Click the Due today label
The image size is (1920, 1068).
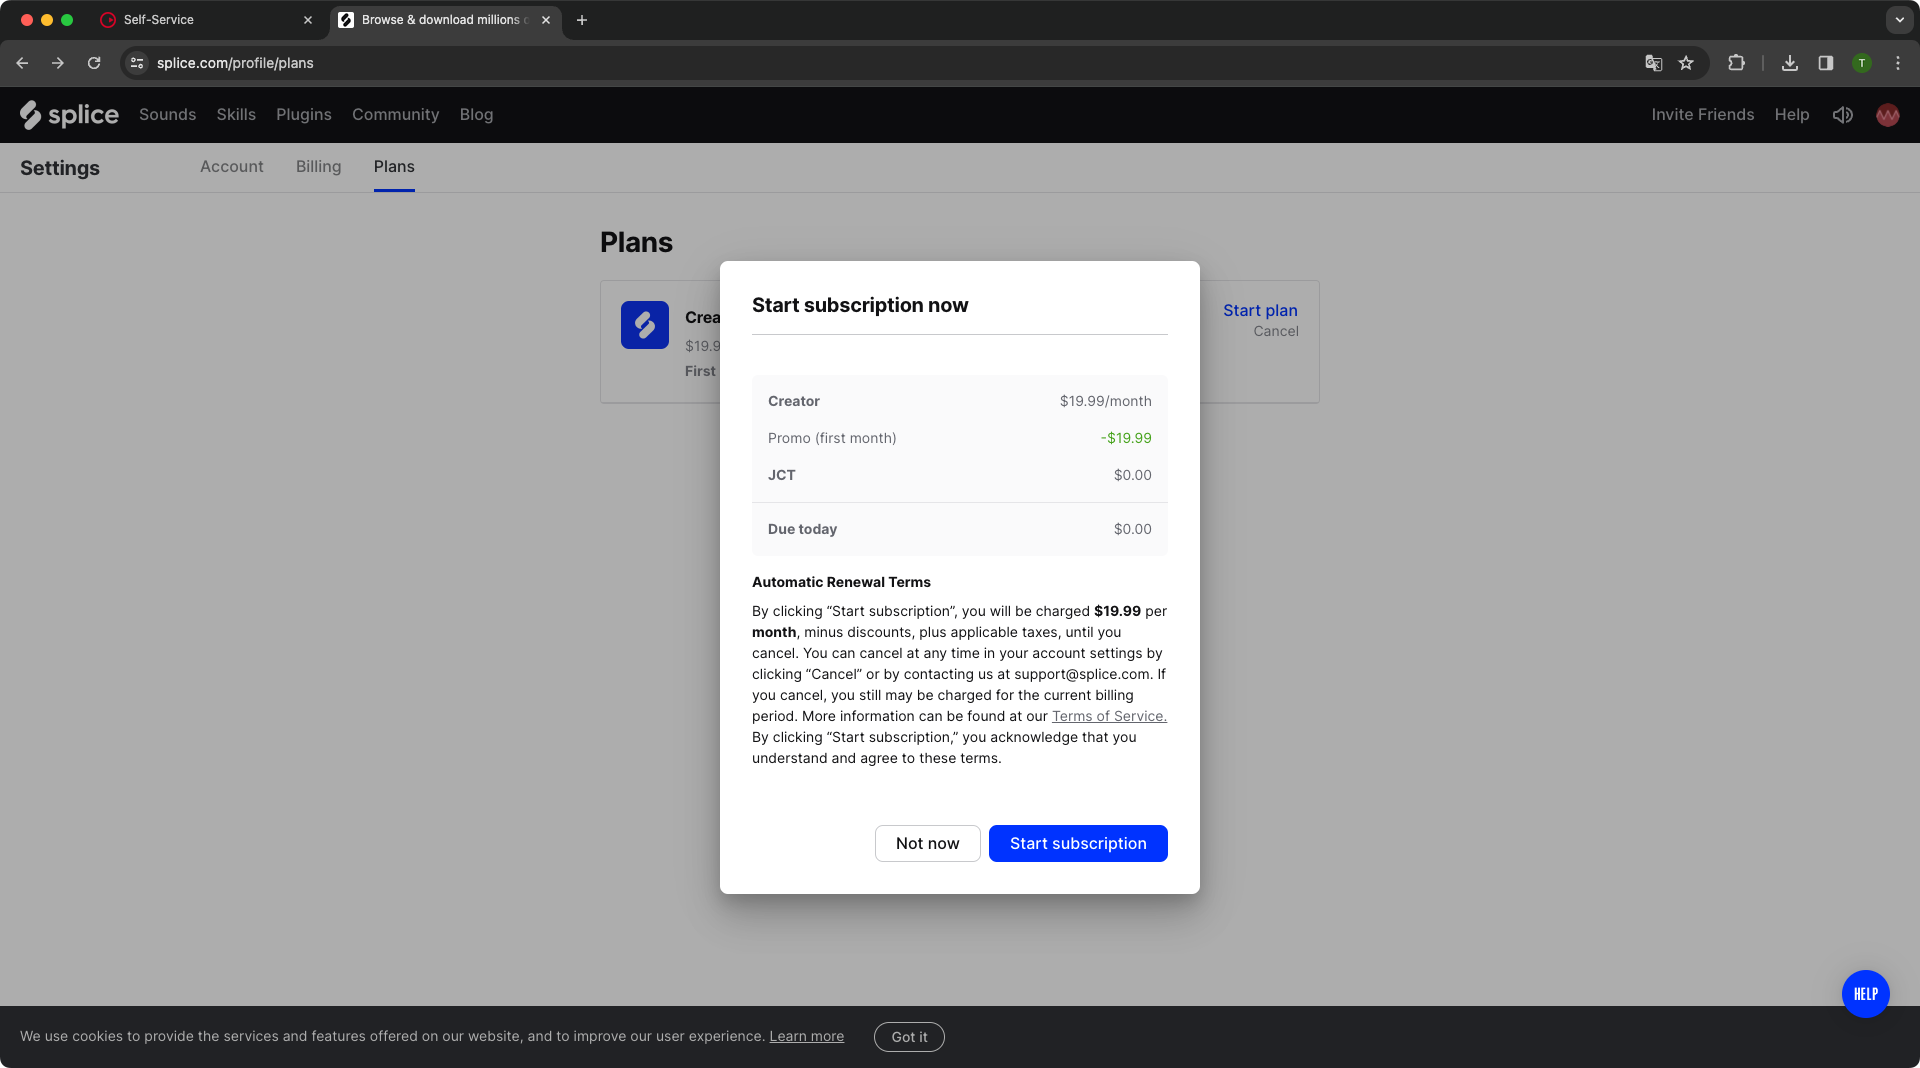(x=802, y=529)
